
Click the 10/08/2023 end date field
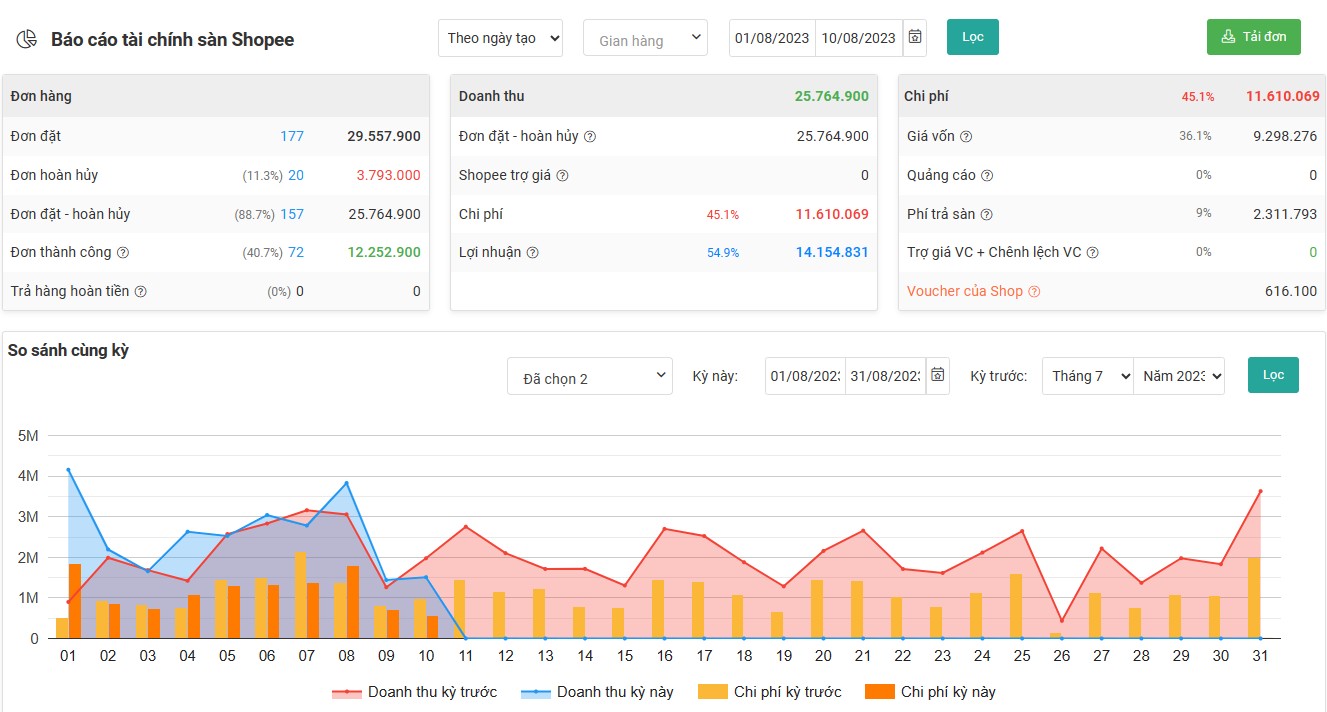859,38
